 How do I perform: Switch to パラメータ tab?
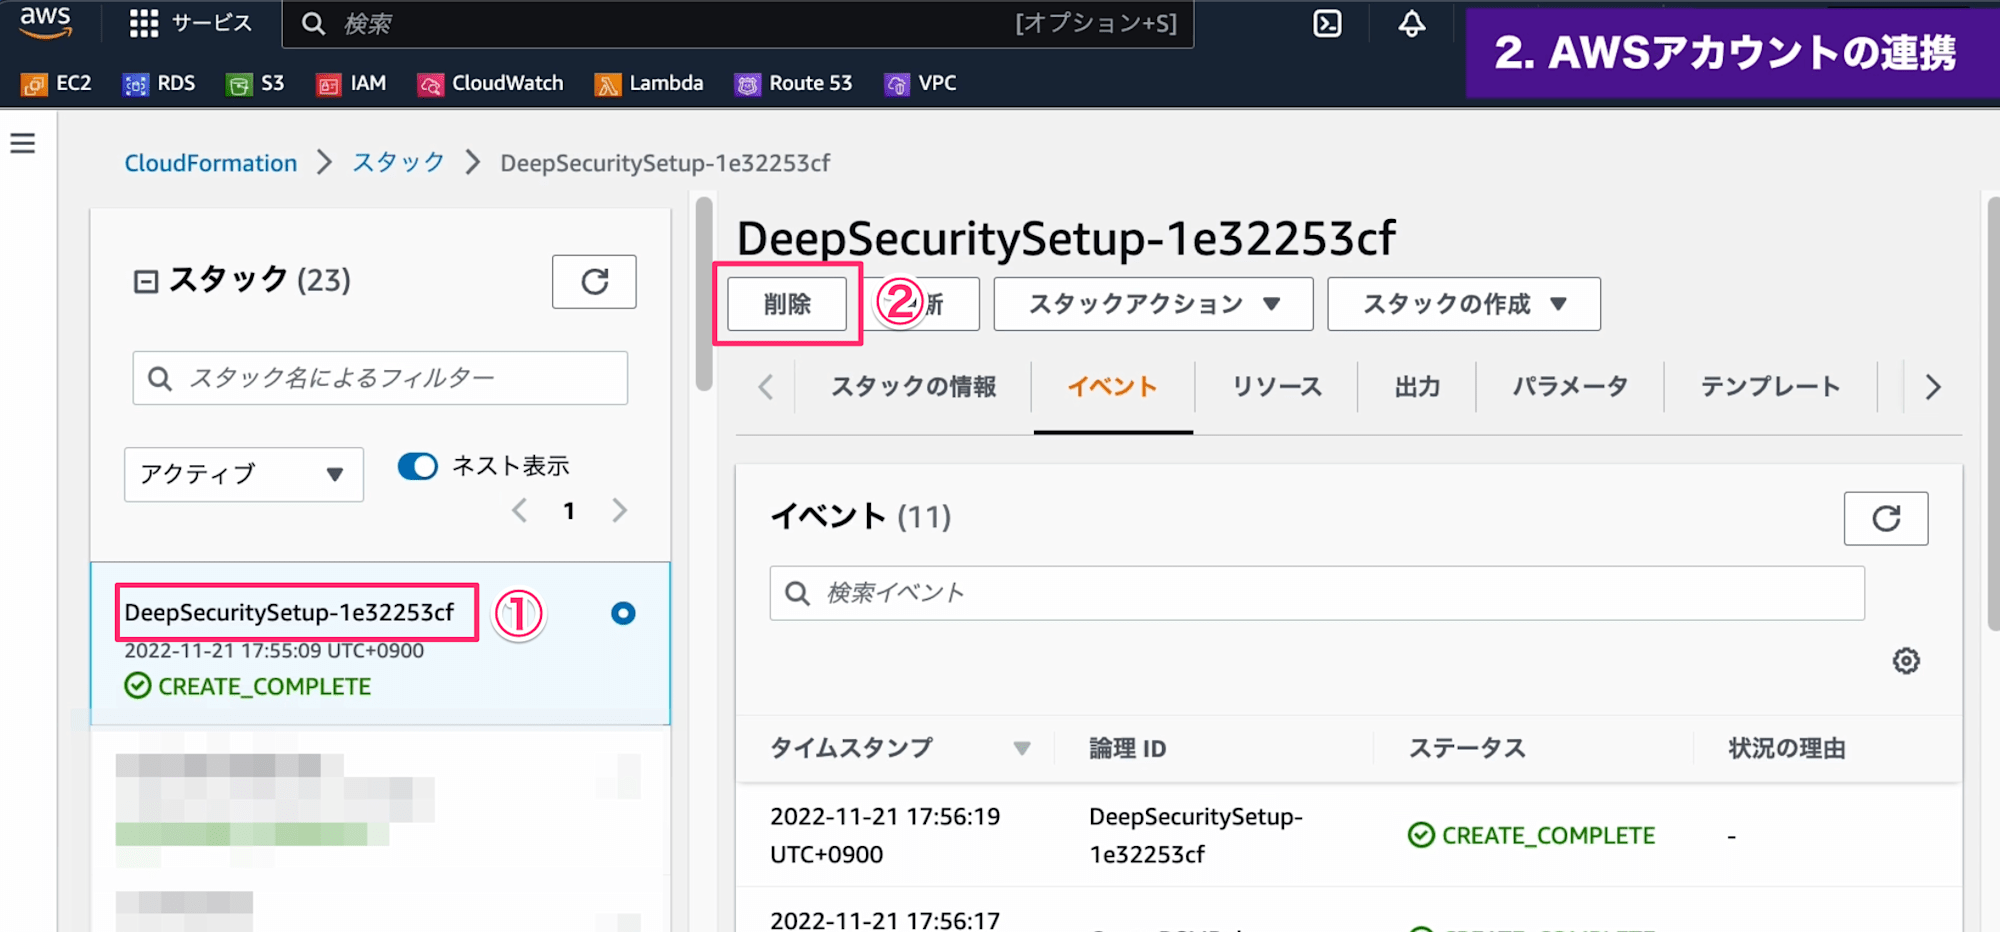1570,387
